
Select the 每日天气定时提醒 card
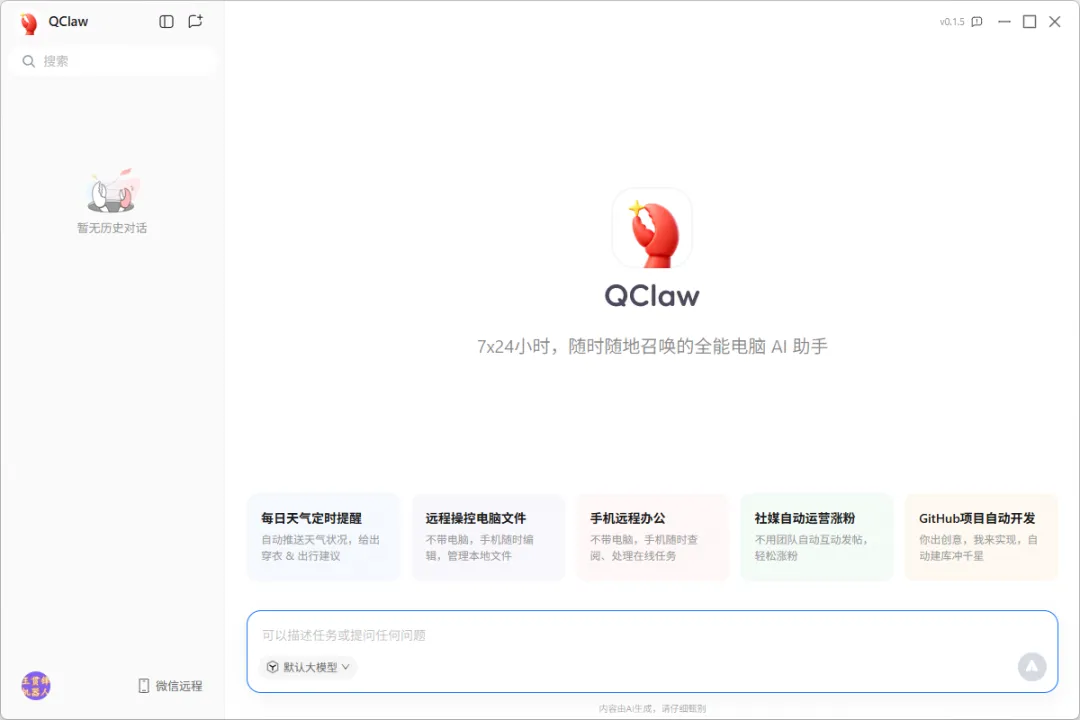click(323, 537)
